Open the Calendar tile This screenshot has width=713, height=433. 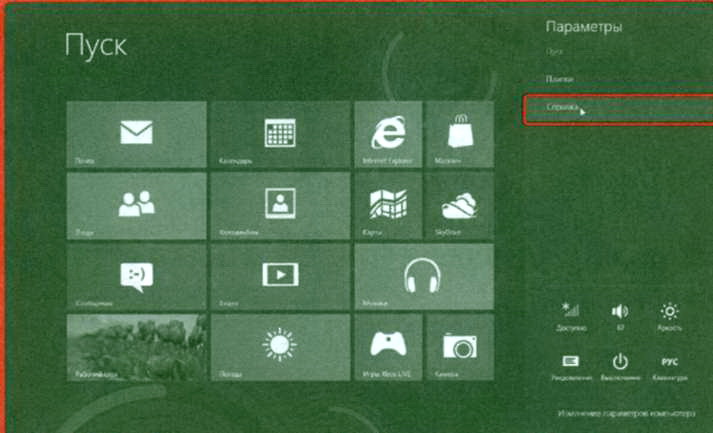(281, 135)
